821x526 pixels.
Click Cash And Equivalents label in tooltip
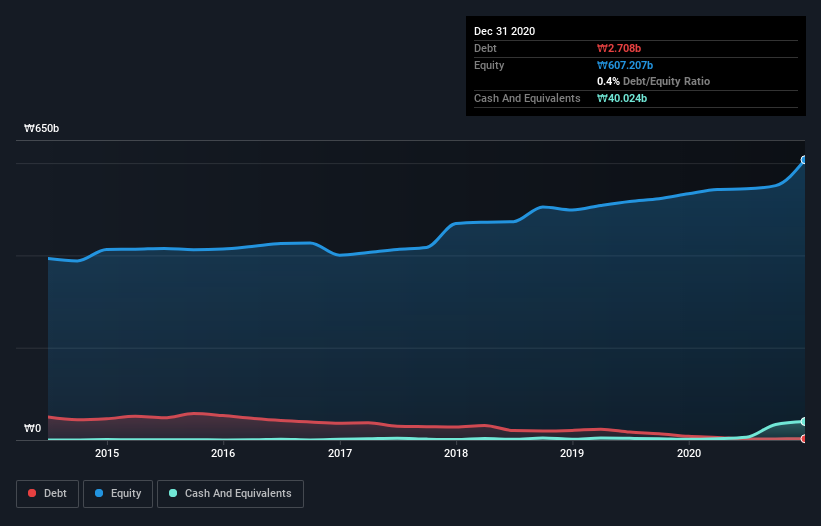point(527,98)
